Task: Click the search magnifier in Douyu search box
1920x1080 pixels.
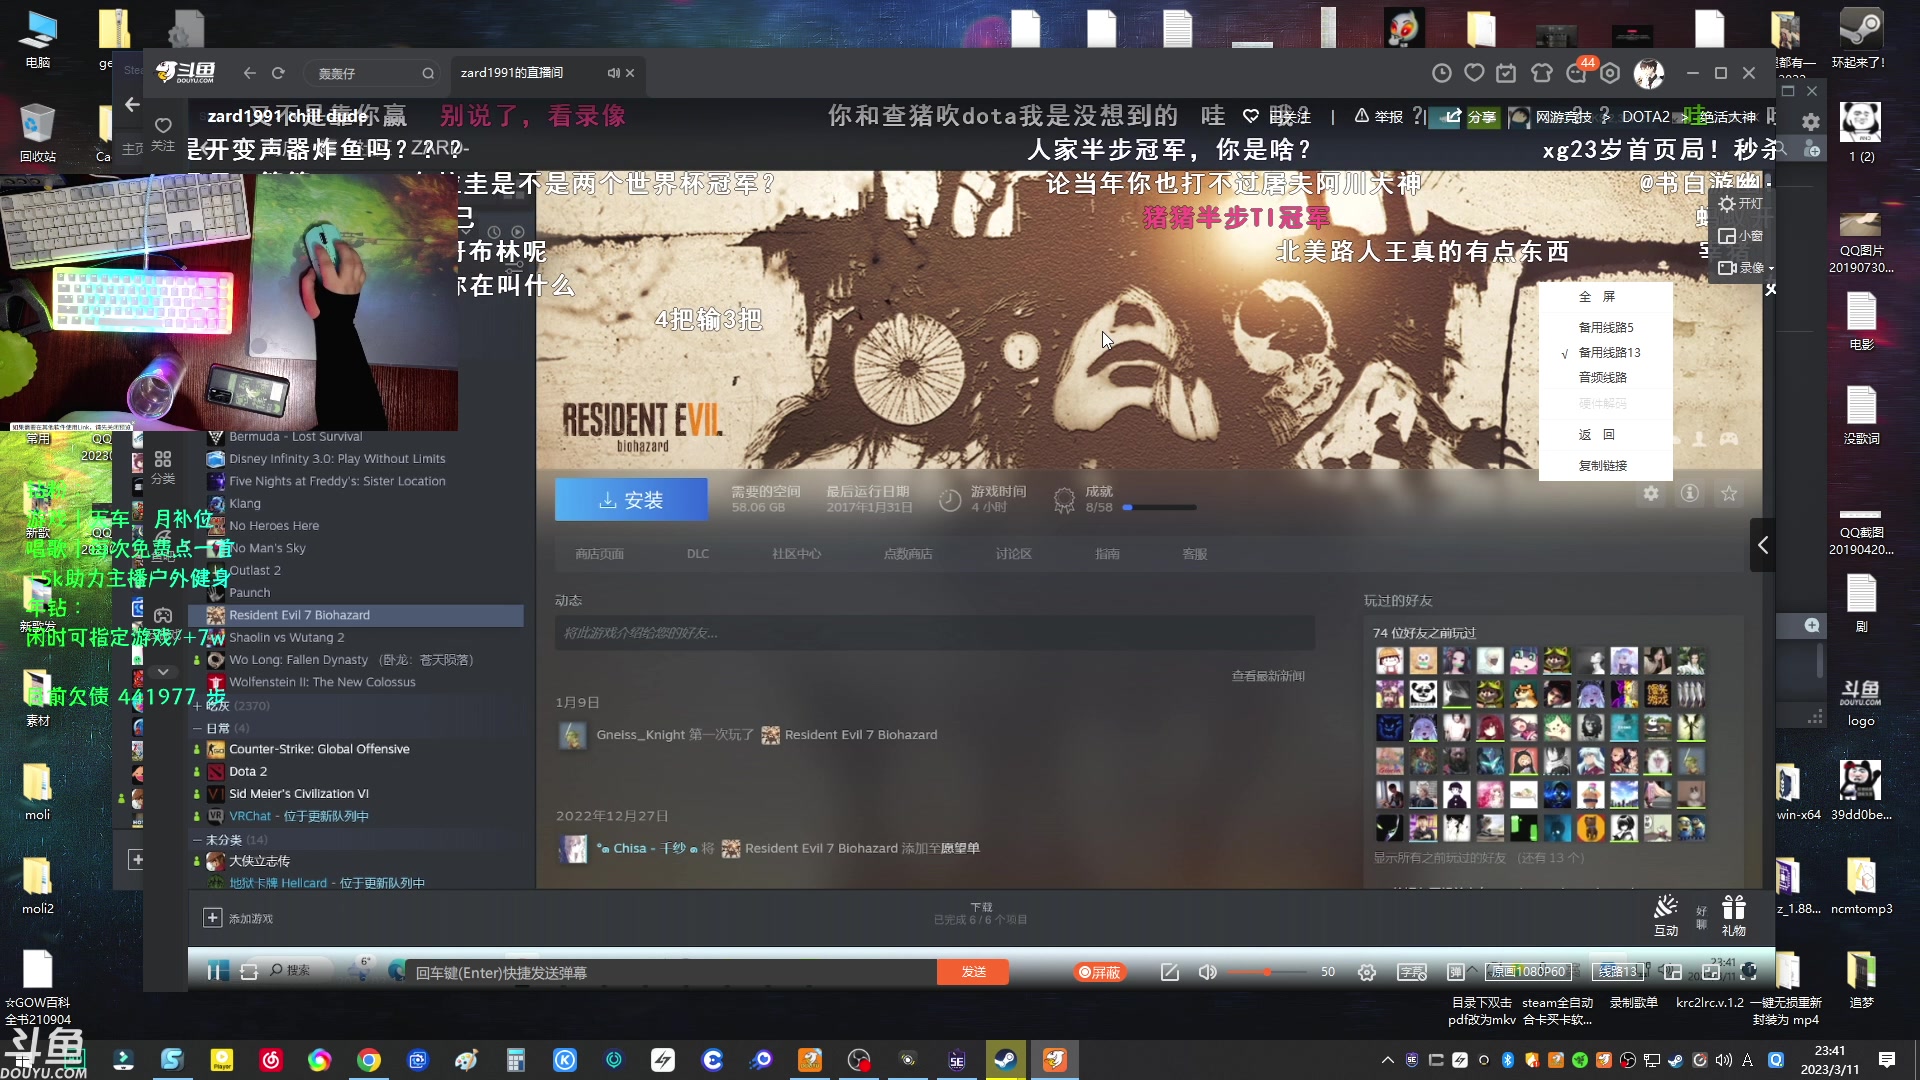Action: point(427,74)
